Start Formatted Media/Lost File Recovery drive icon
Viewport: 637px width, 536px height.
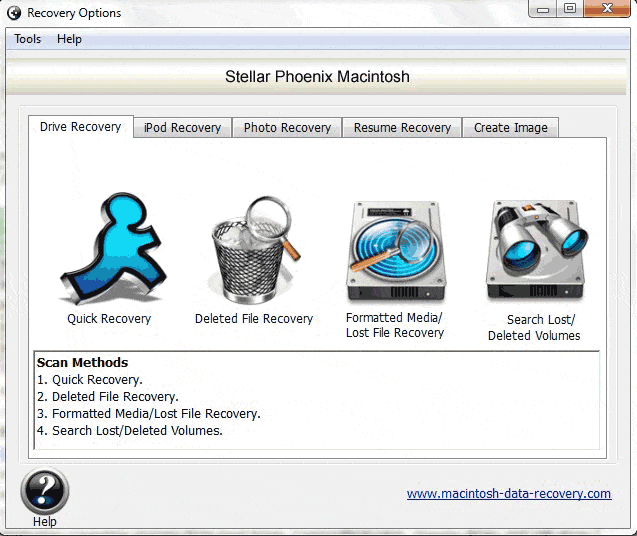(x=396, y=251)
